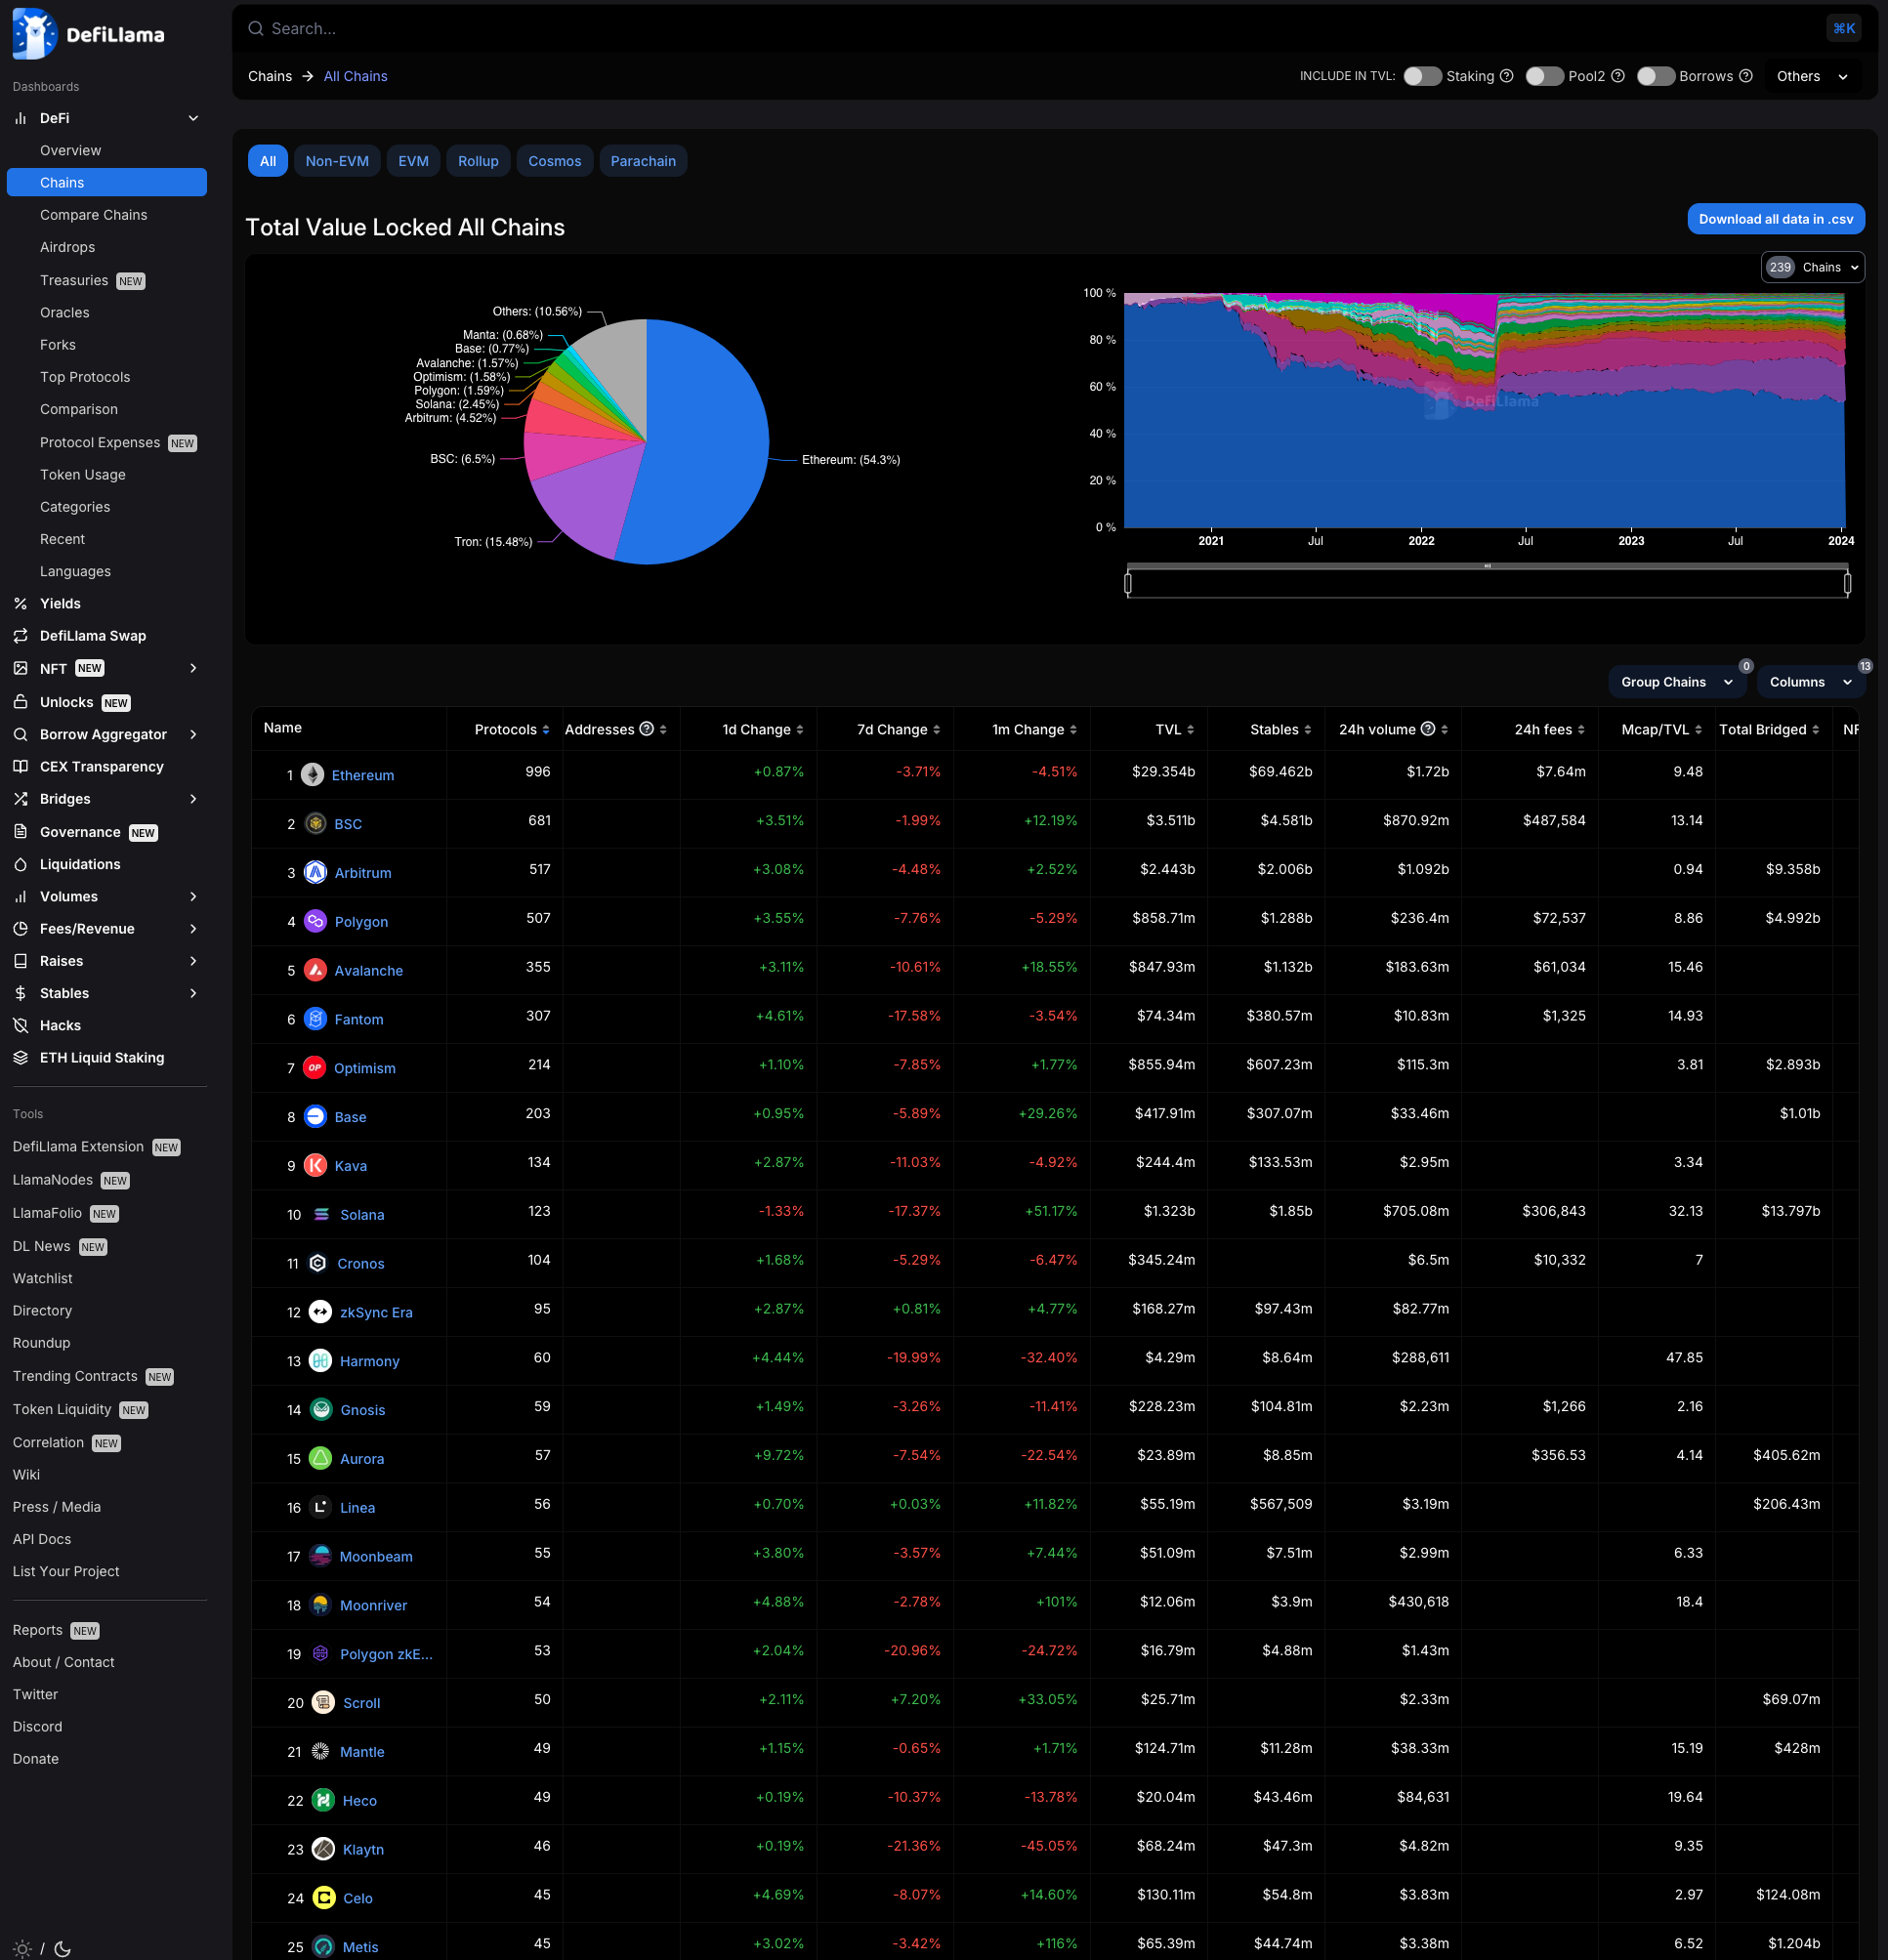Click the Ethereum chain icon in table
Screen dimensions: 1888x1960
(x=313, y=775)
